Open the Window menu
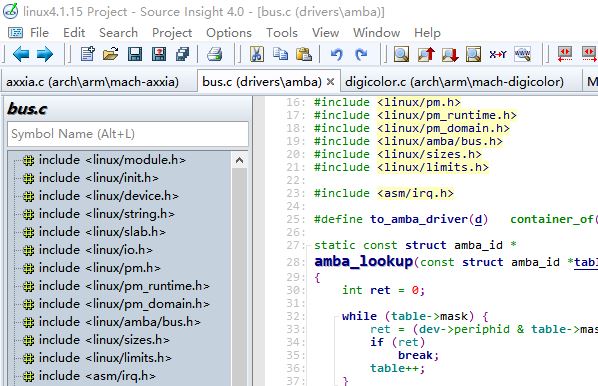This screenshot has width=598, height=386. (x=376, y=33)
